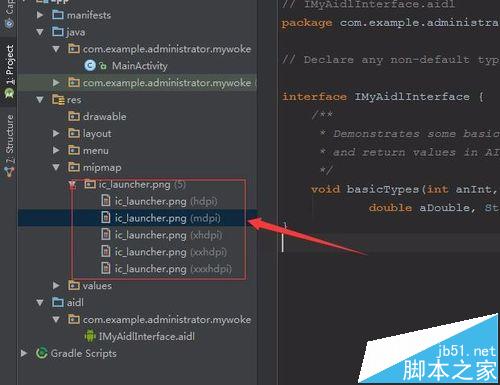Select the manifests tree item
The height and width of the screenshot is (385, 500).
[89, 15]
